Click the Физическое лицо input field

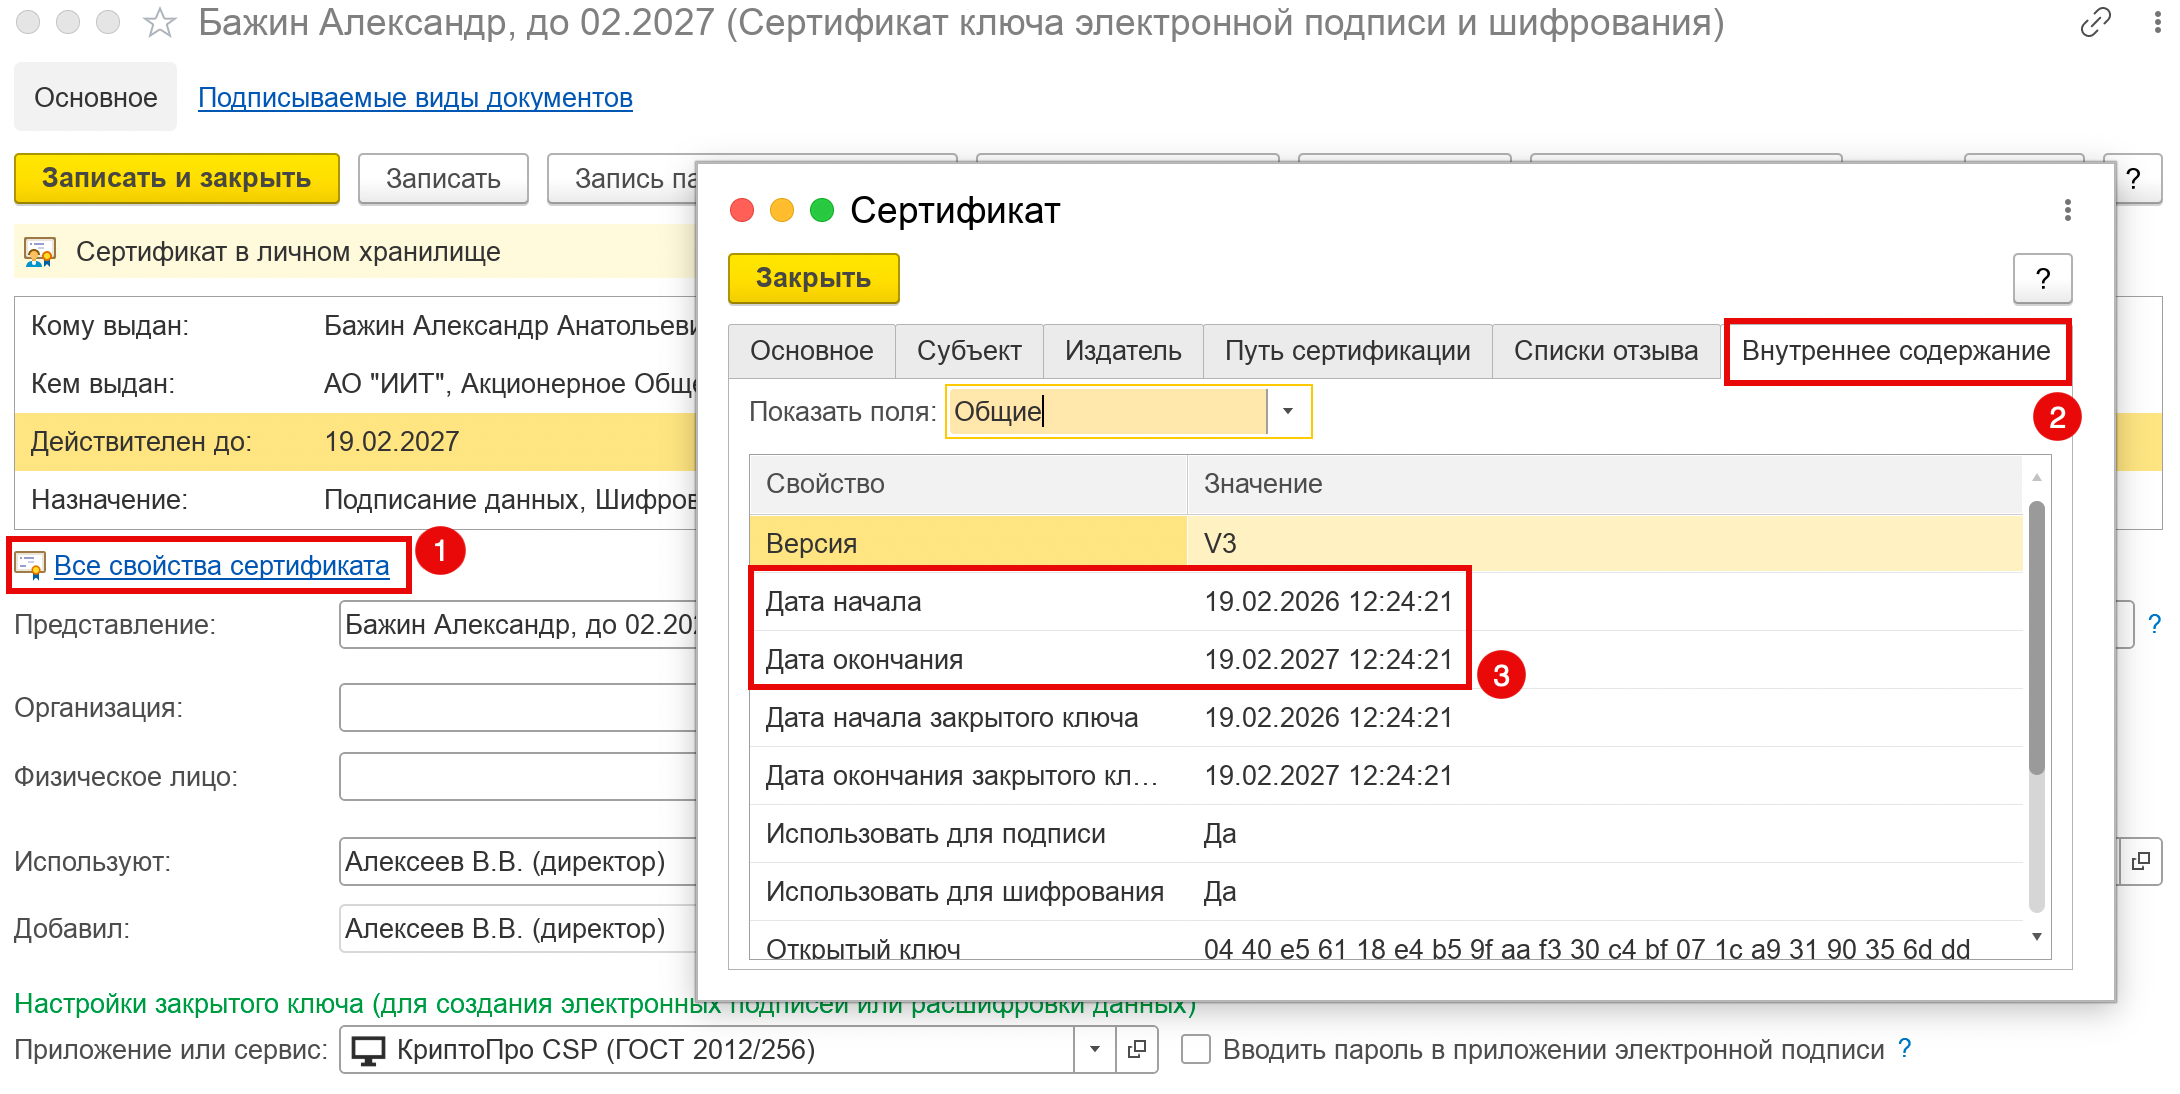pyautogui.click(x=518, y=777)
